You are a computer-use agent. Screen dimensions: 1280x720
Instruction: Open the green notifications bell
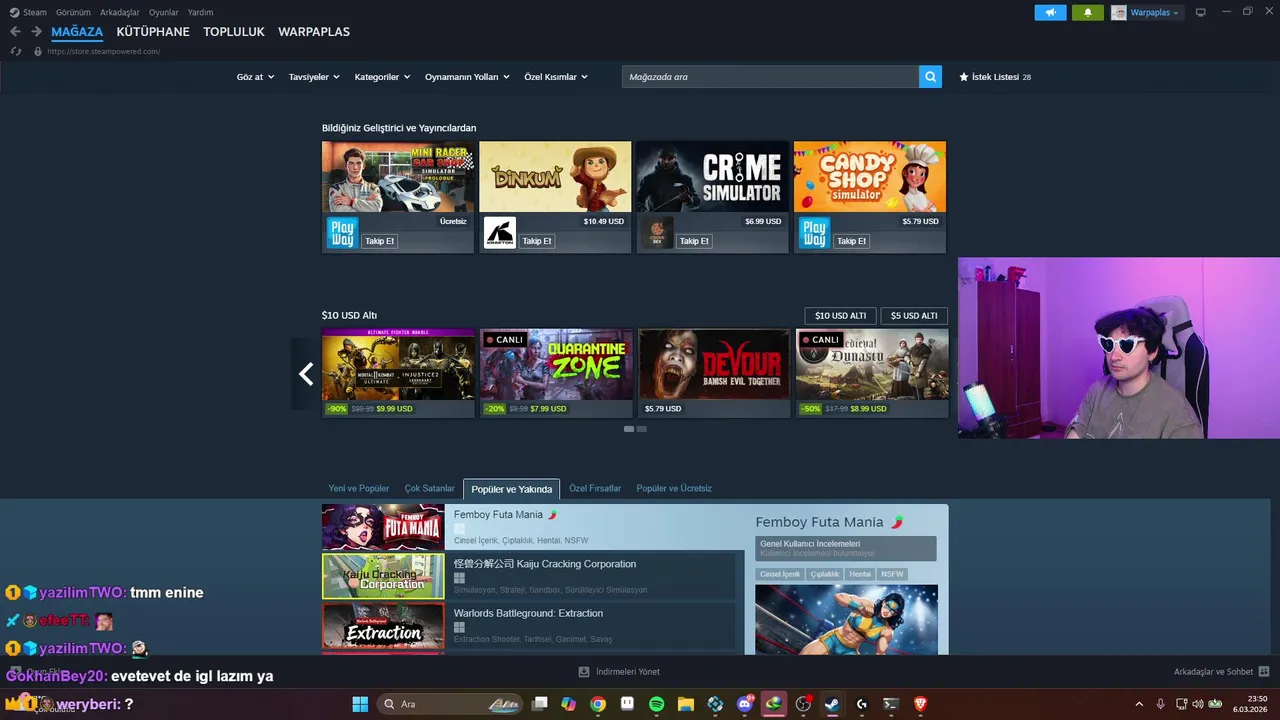[x=1088, y=13]
